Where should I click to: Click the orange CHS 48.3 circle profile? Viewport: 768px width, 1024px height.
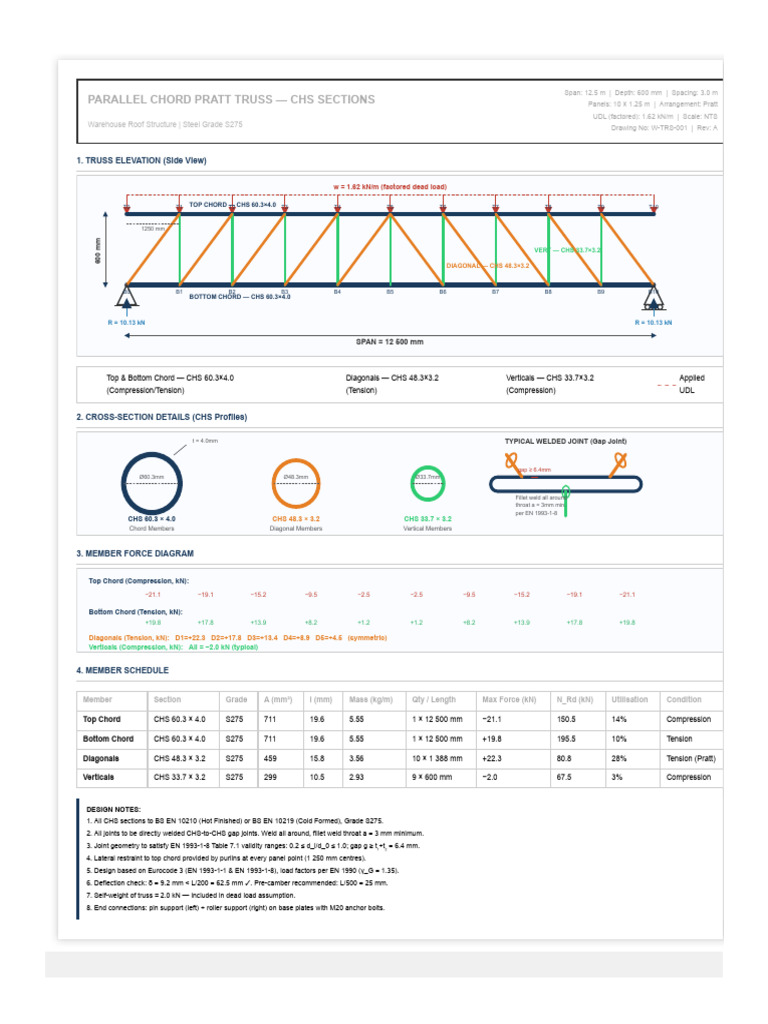coord(296,483)
